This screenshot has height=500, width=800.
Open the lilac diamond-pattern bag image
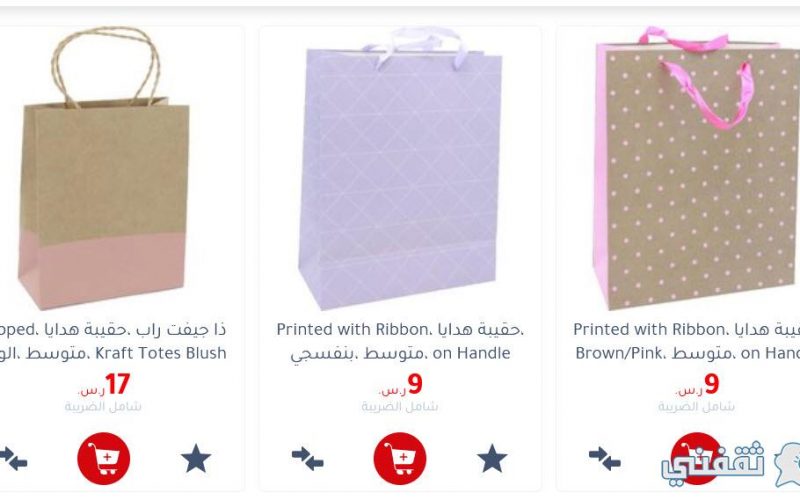400,168
